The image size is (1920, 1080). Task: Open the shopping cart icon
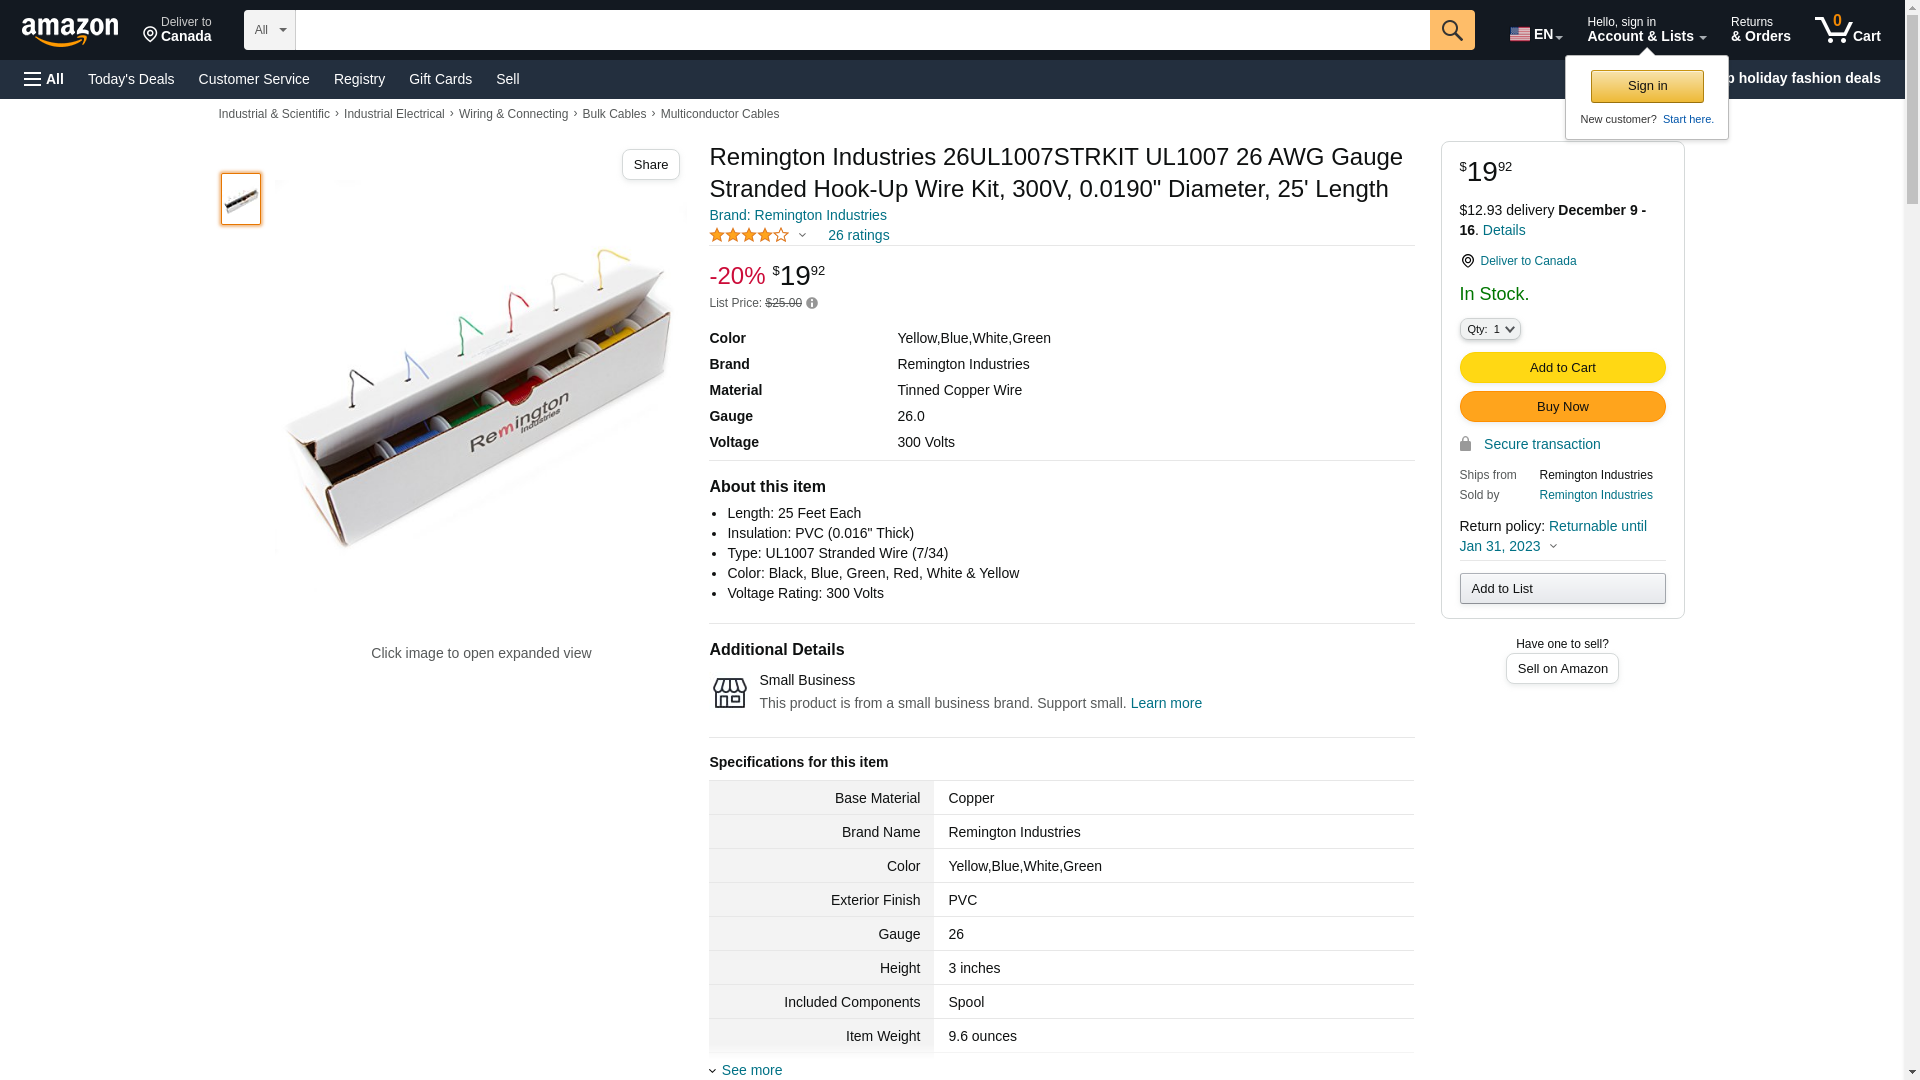coord(1847,30)
